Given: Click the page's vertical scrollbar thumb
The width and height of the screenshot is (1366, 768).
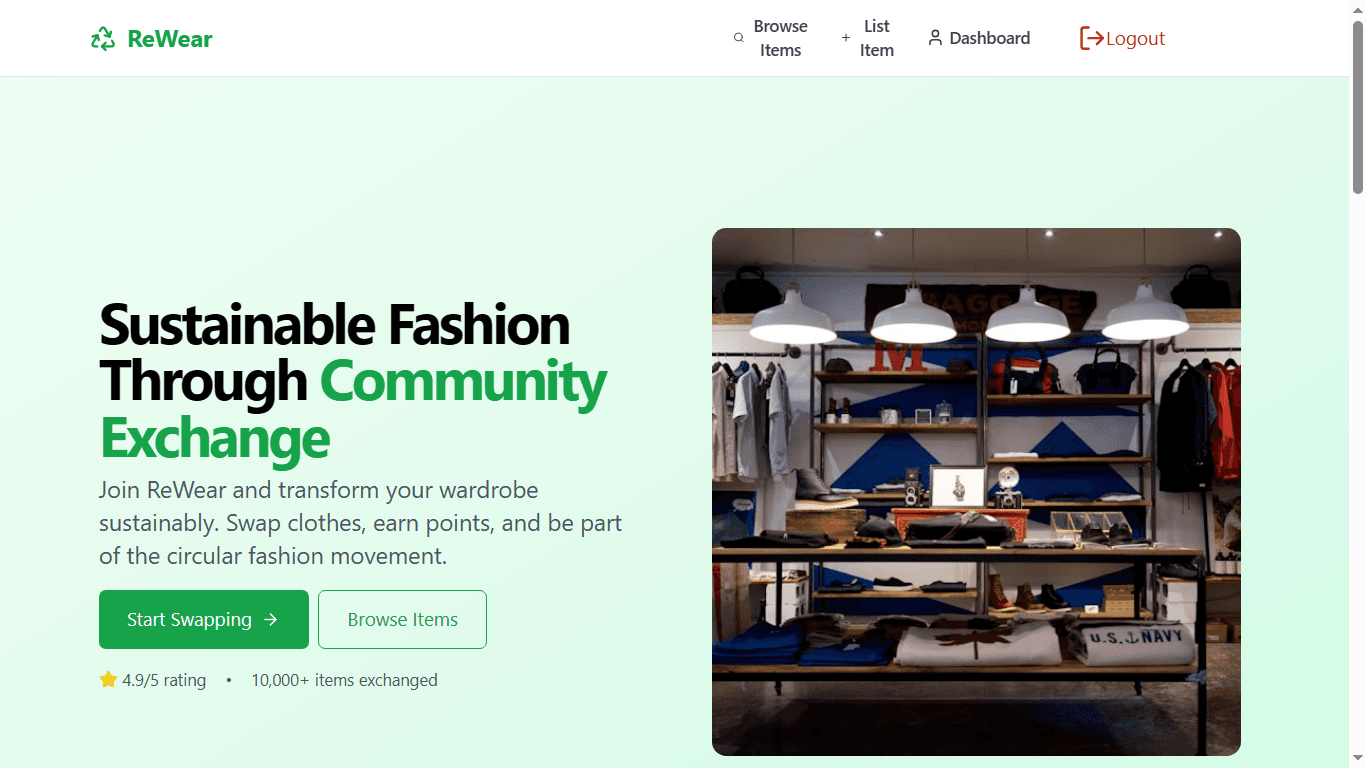Looking at the screenshot, I should [x=1357, y=105].
